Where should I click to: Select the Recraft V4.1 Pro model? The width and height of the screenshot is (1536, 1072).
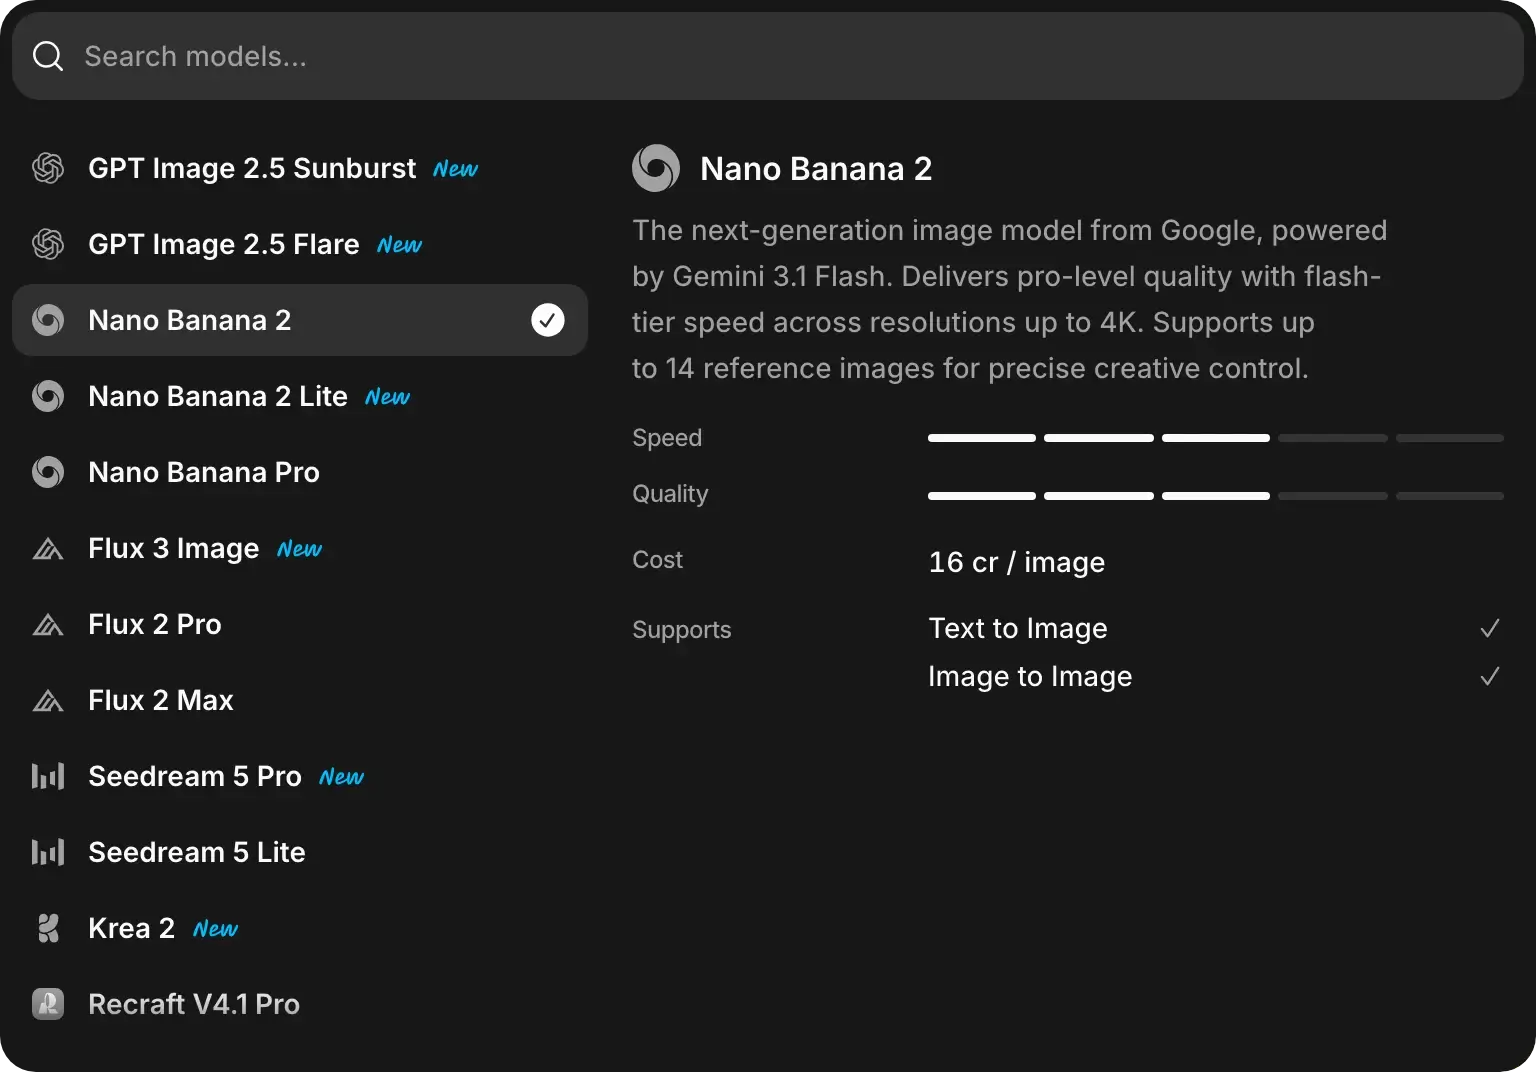click(300, 1004)
